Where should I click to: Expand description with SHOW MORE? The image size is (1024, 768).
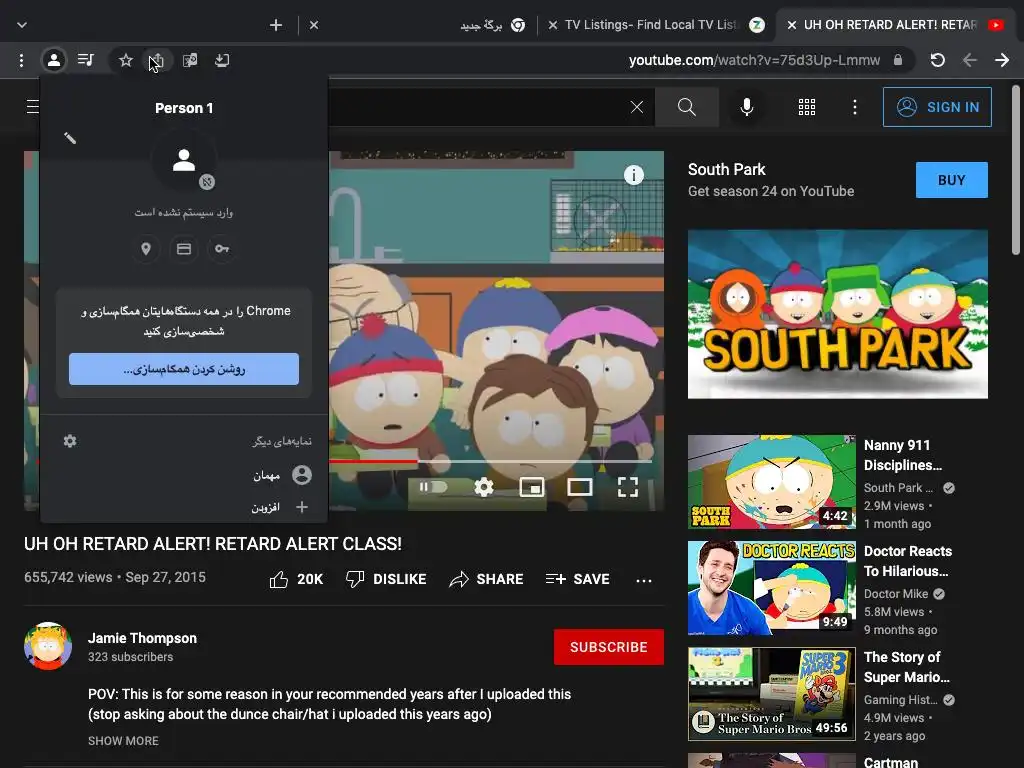click(123, 741)
